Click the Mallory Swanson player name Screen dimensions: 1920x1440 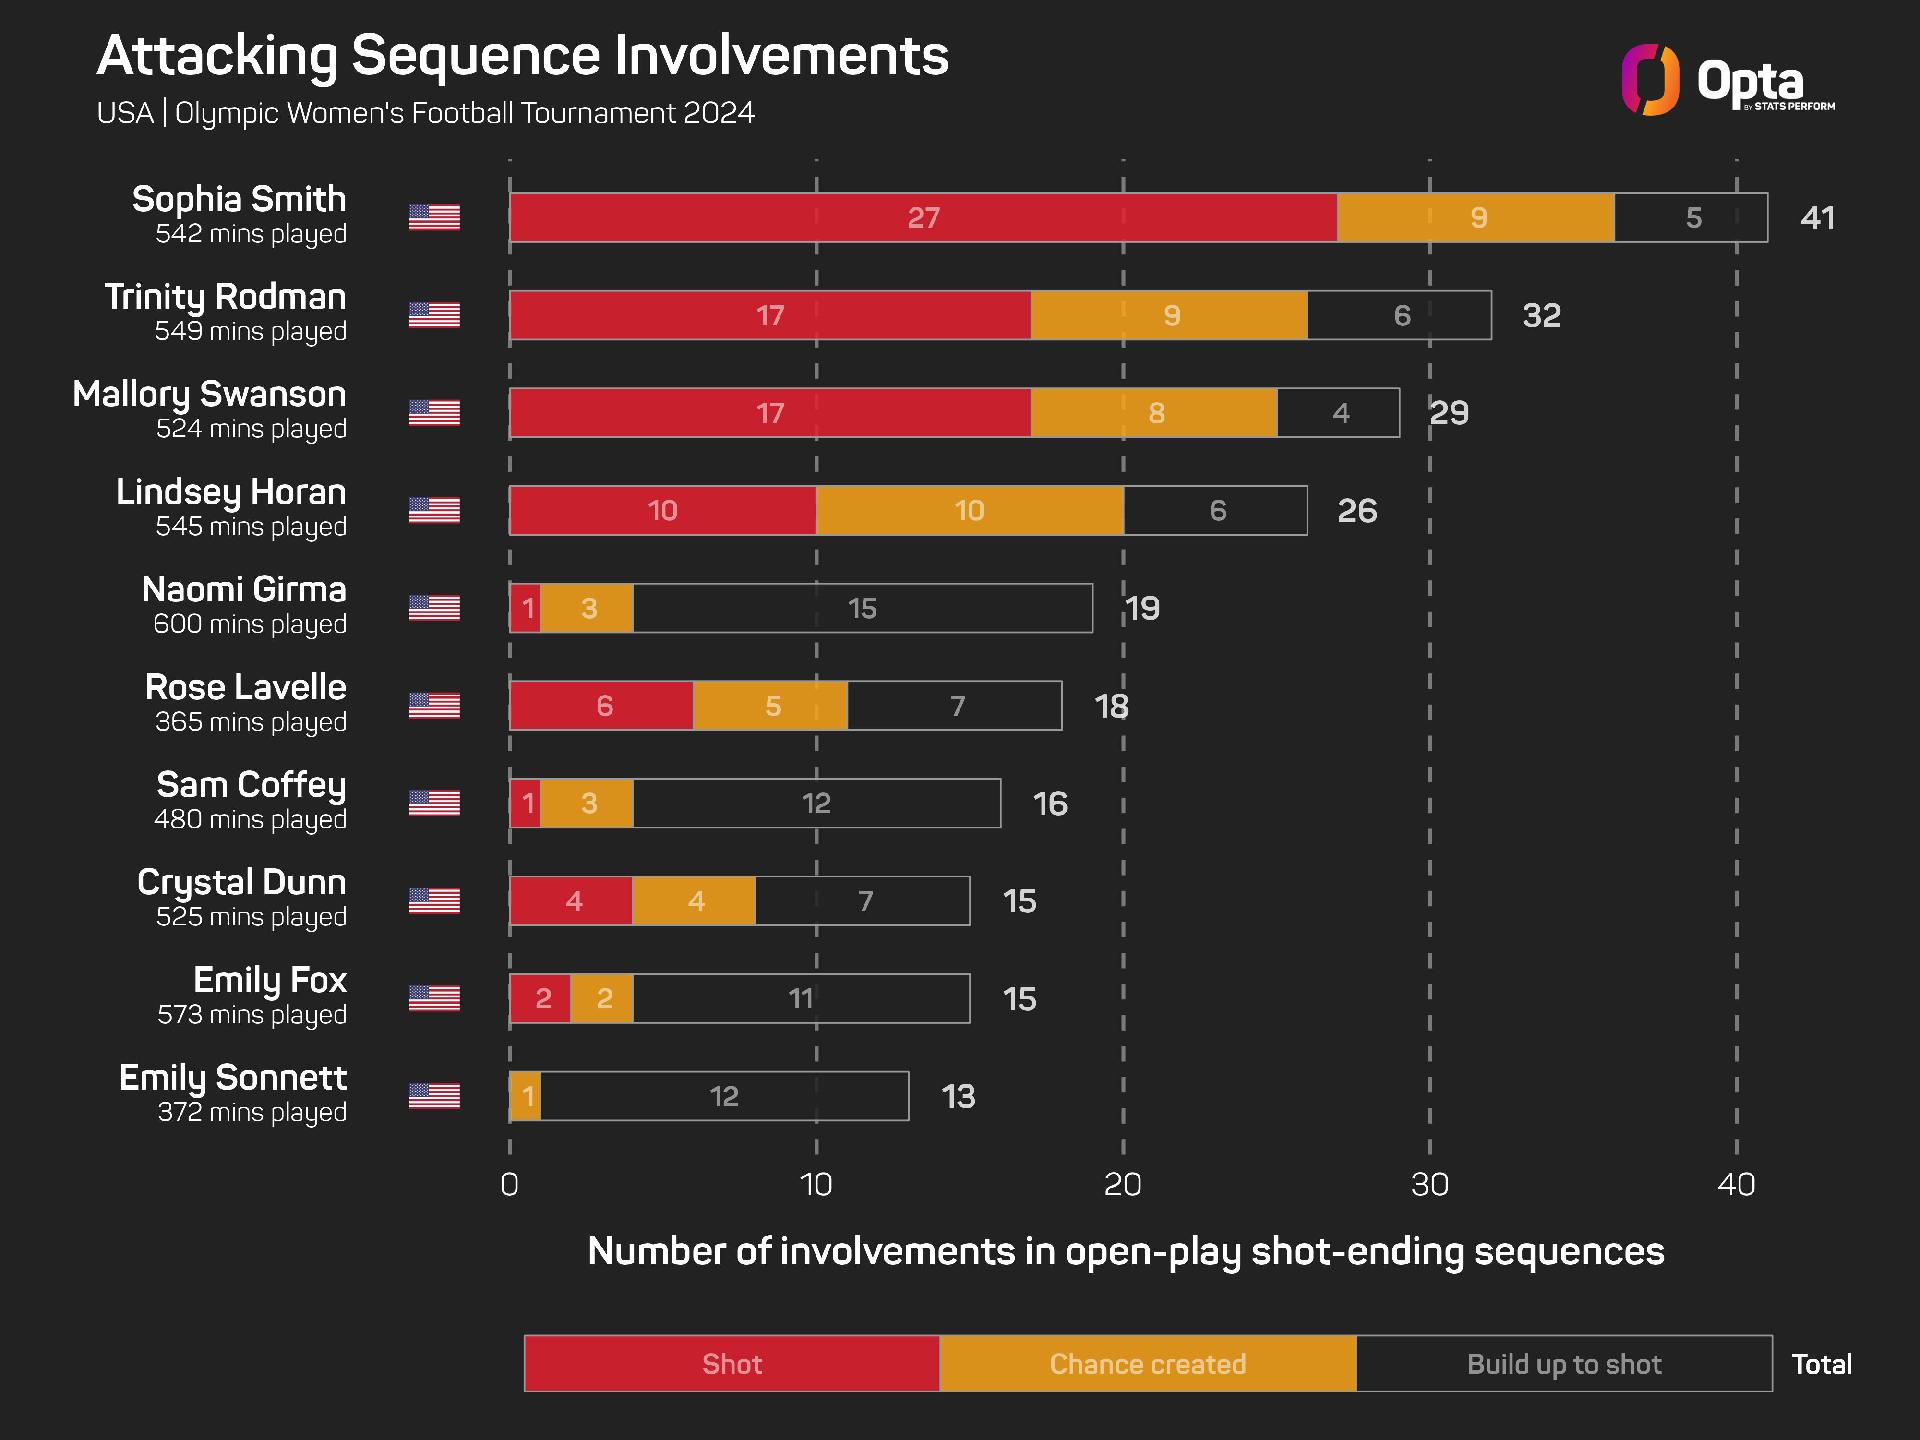pyautogui.click(x=209, y=394)
